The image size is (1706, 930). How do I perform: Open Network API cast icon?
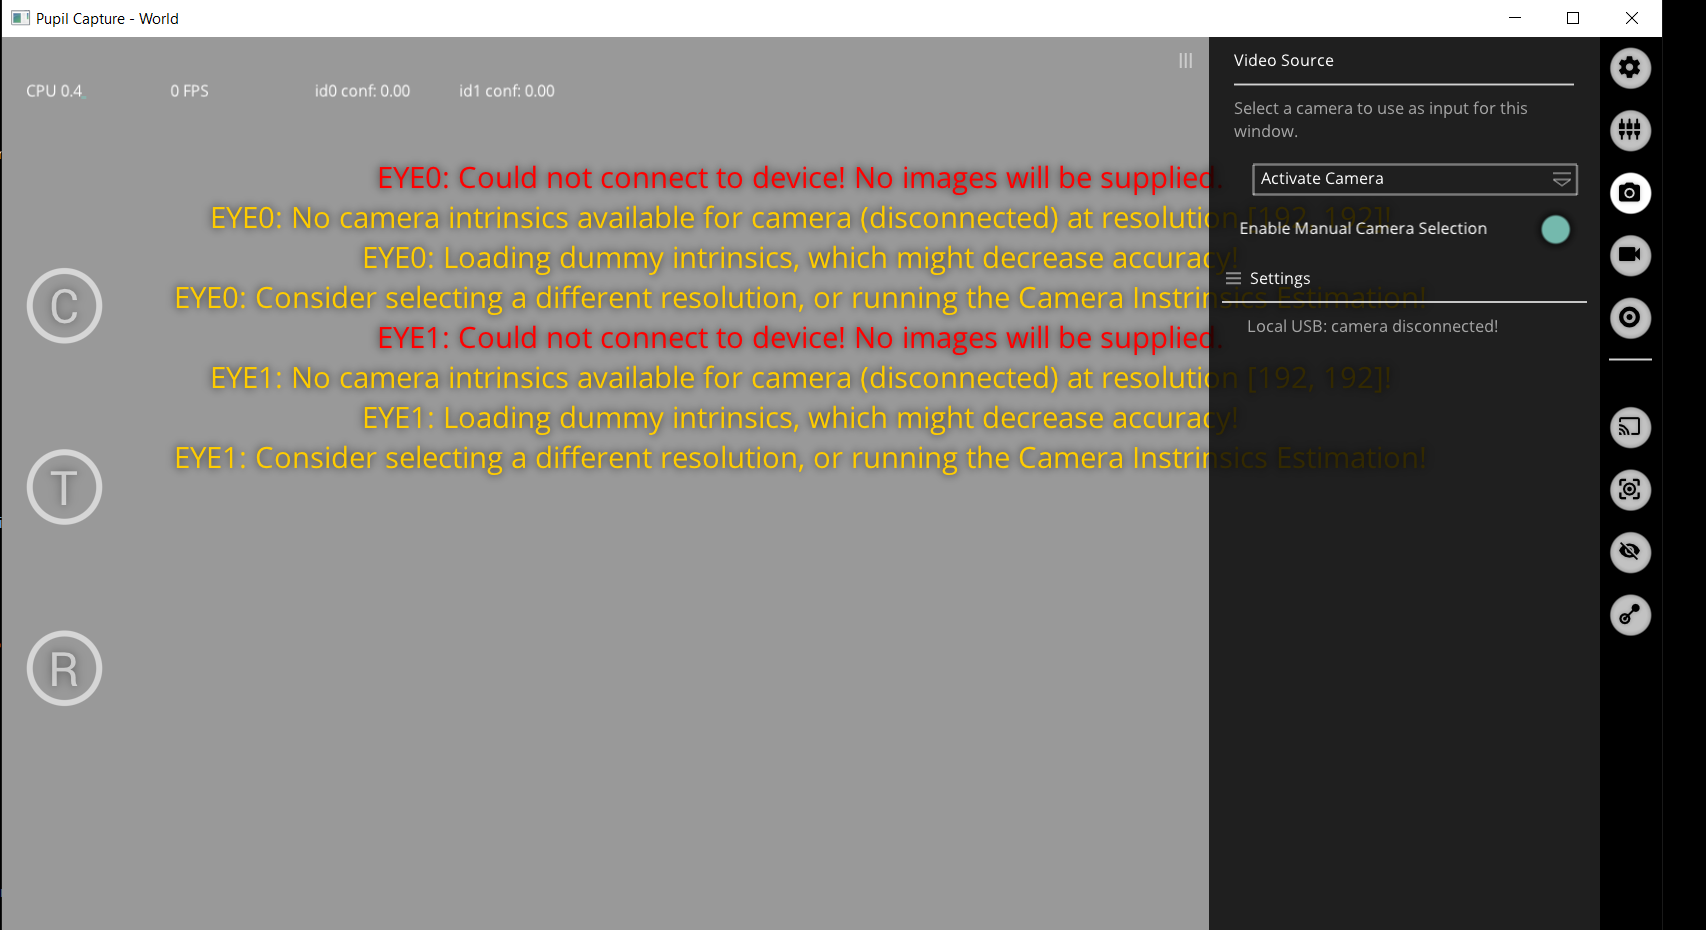1630,427
